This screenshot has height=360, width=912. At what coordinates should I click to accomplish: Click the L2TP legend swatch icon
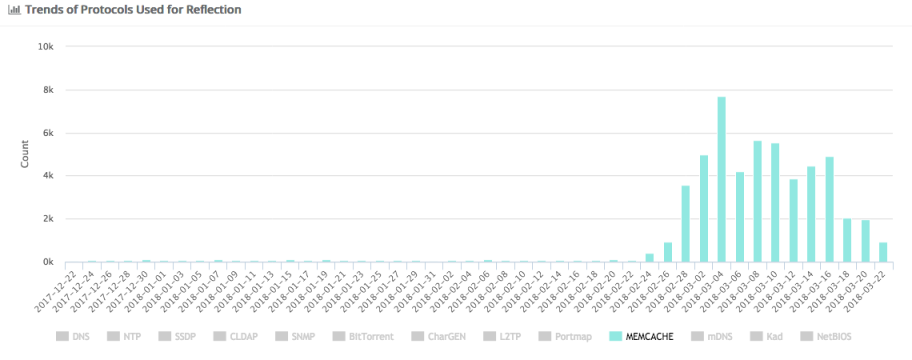pyautogui.click(x=490, y=336)
